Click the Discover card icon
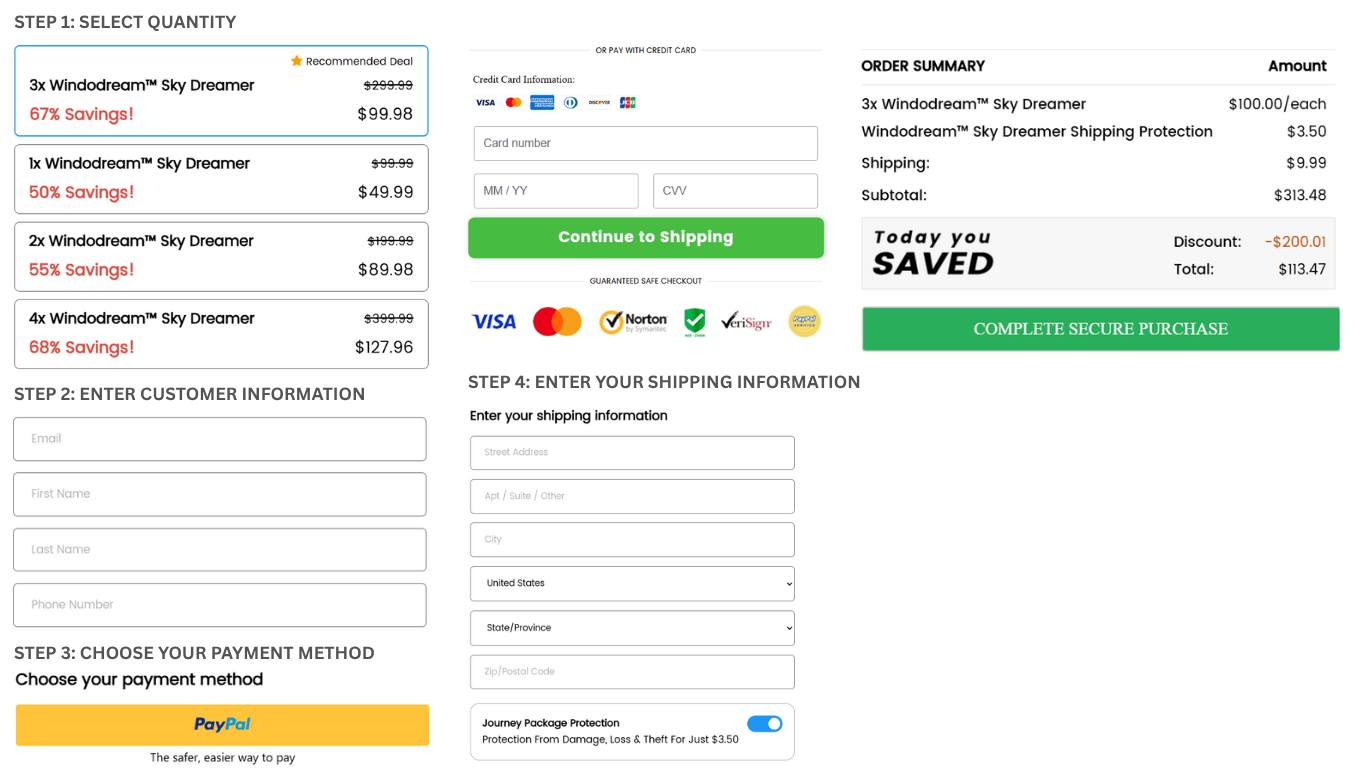The width and height of the screenshot is (1366, 768). pos(599,101)
